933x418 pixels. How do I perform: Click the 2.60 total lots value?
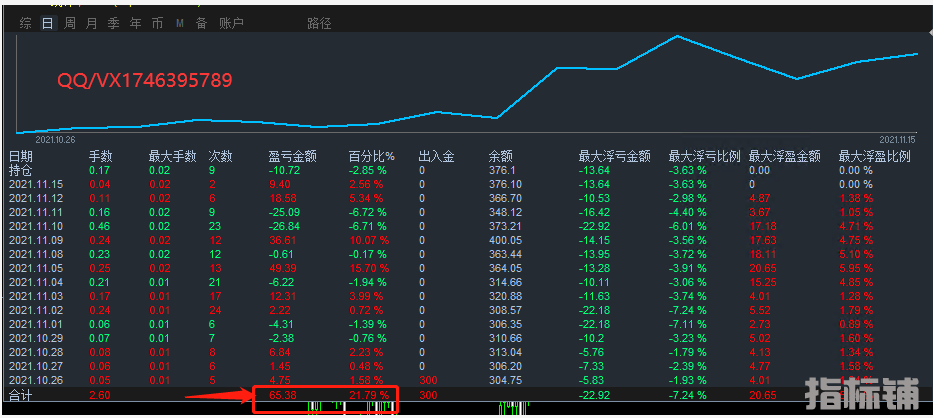pyautogui.click(x=99, y=394)
